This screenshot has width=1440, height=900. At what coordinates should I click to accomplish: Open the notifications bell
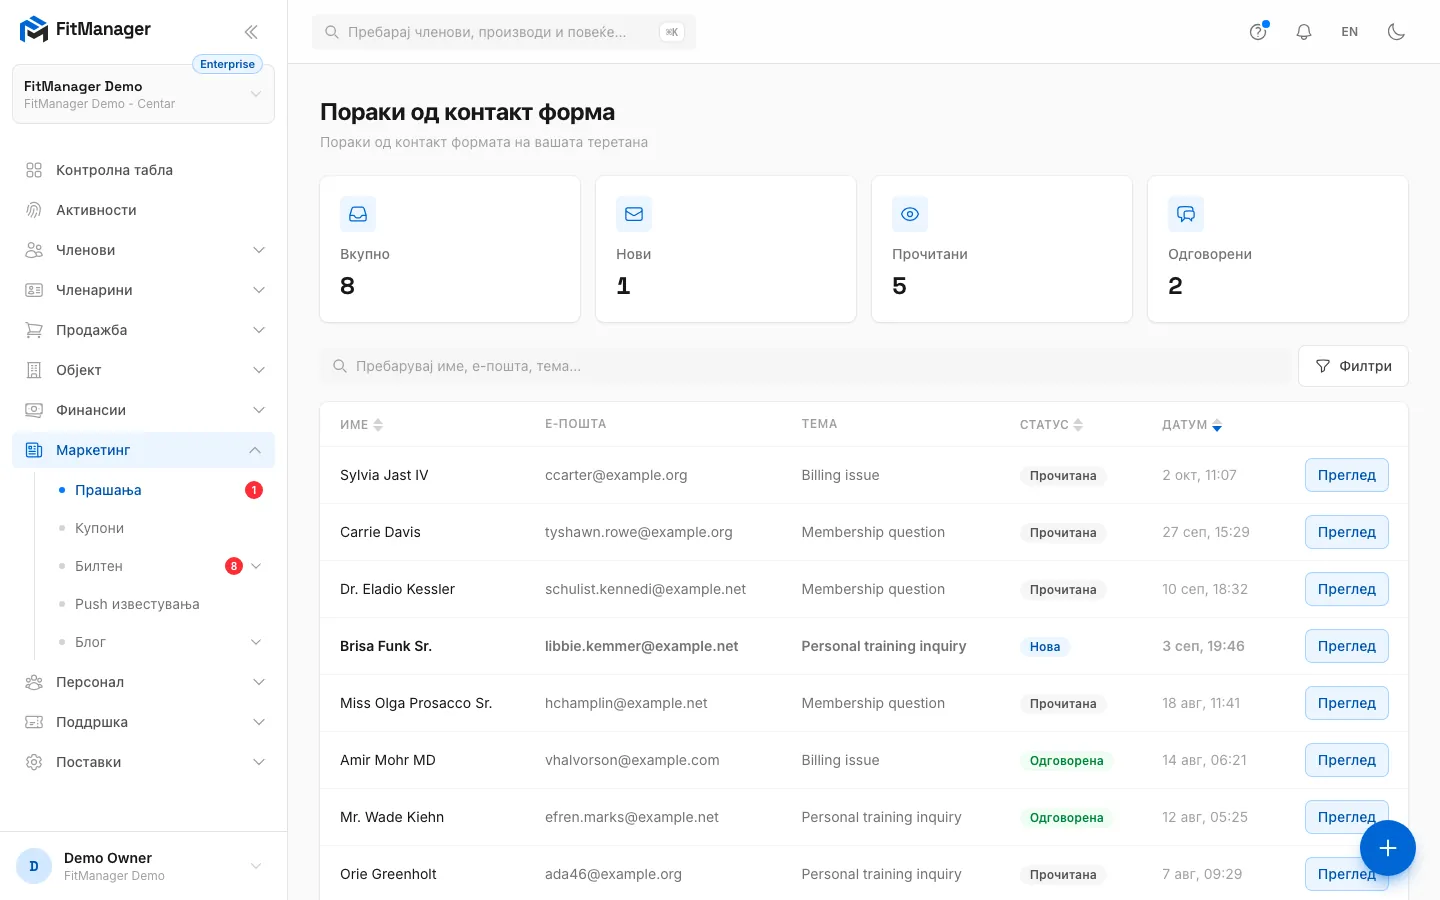coord(1304,32)
